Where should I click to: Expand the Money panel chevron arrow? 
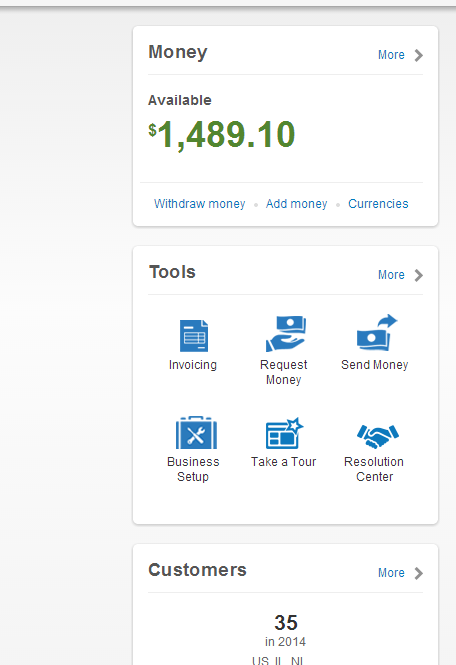point(419,56)
